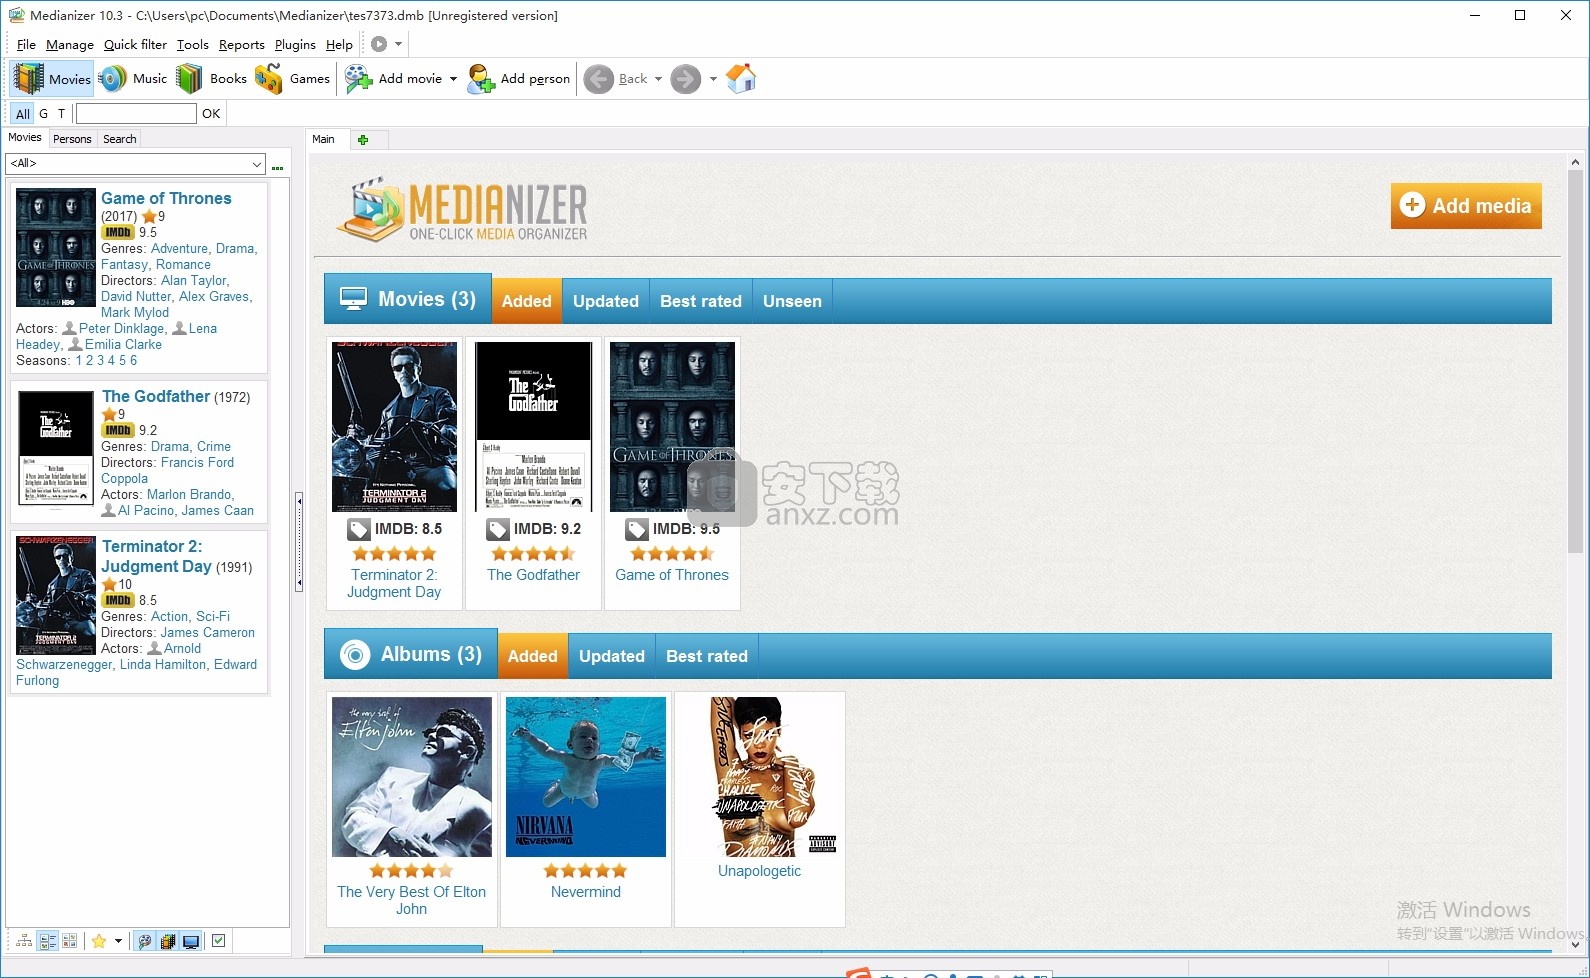Select the All alphabet filter
The image size is (1590, 978).
[x=23, y=114]
